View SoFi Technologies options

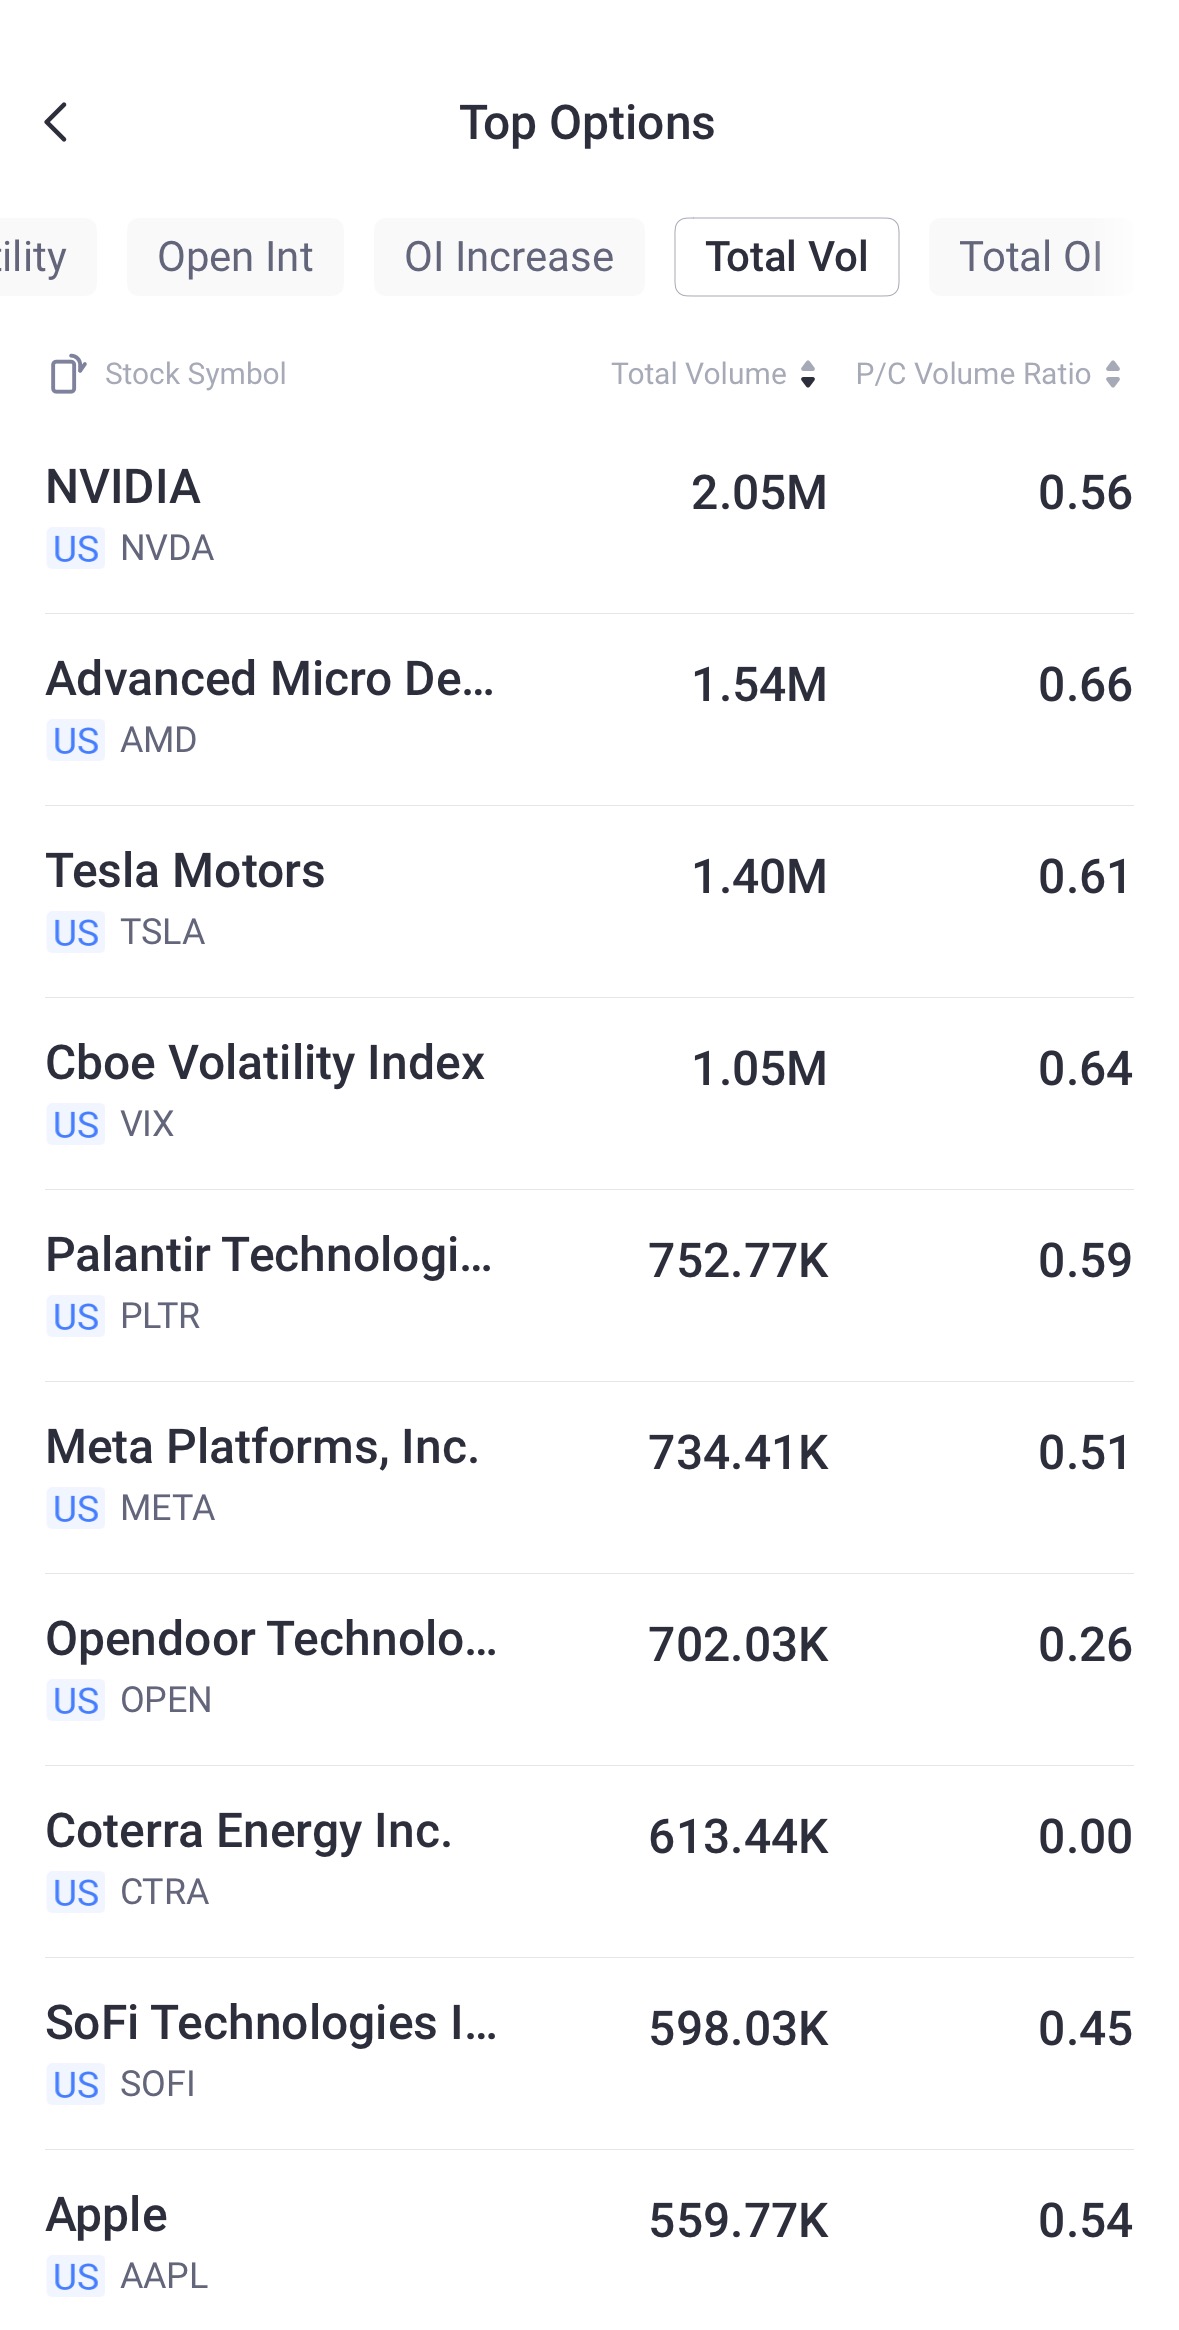589,2052
